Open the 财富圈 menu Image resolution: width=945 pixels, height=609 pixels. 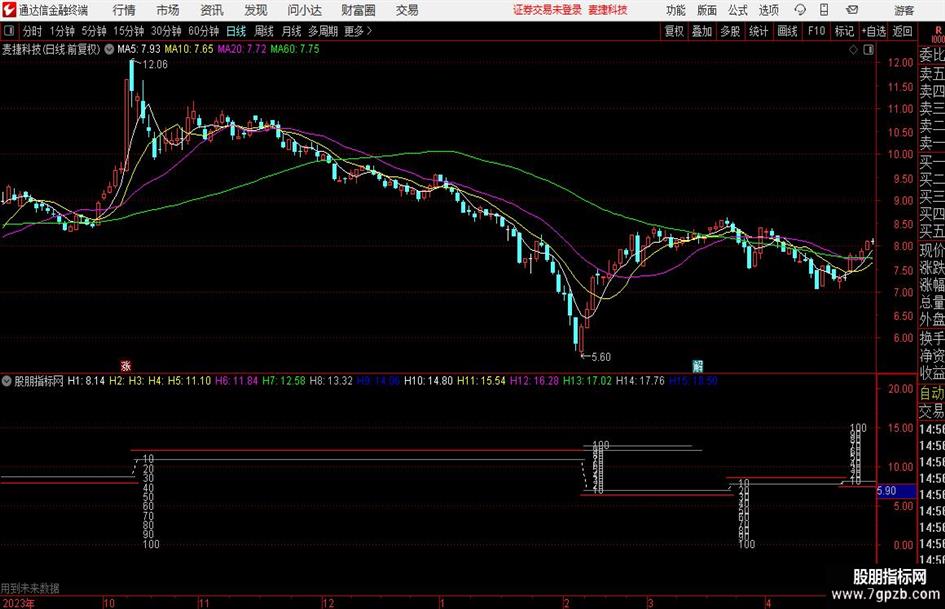358,10
